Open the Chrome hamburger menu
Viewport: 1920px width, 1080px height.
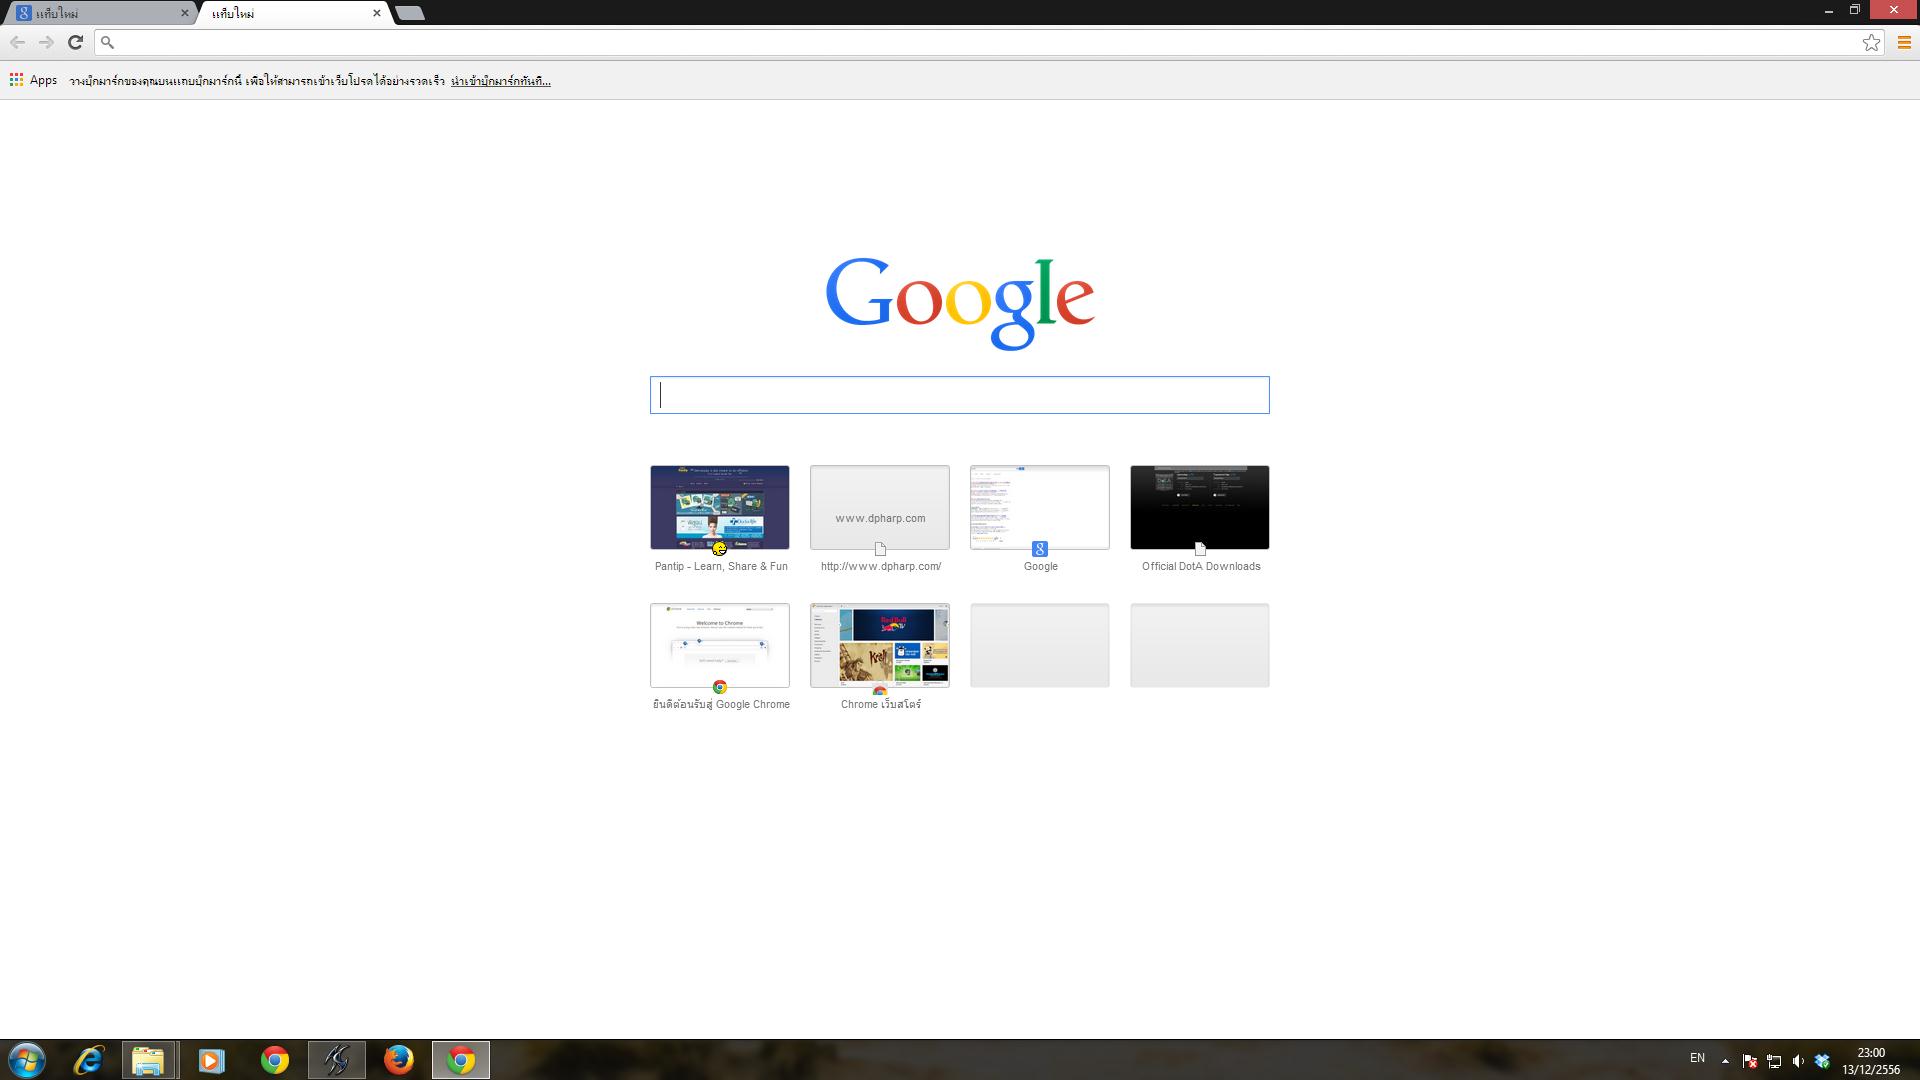[x=1904, y=42]
